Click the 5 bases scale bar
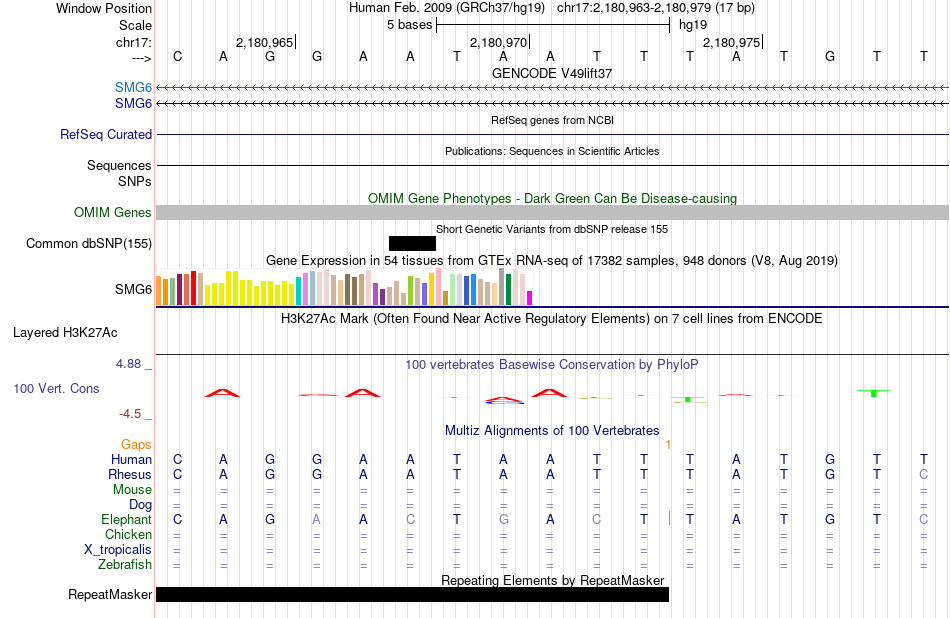 point(553,25)
